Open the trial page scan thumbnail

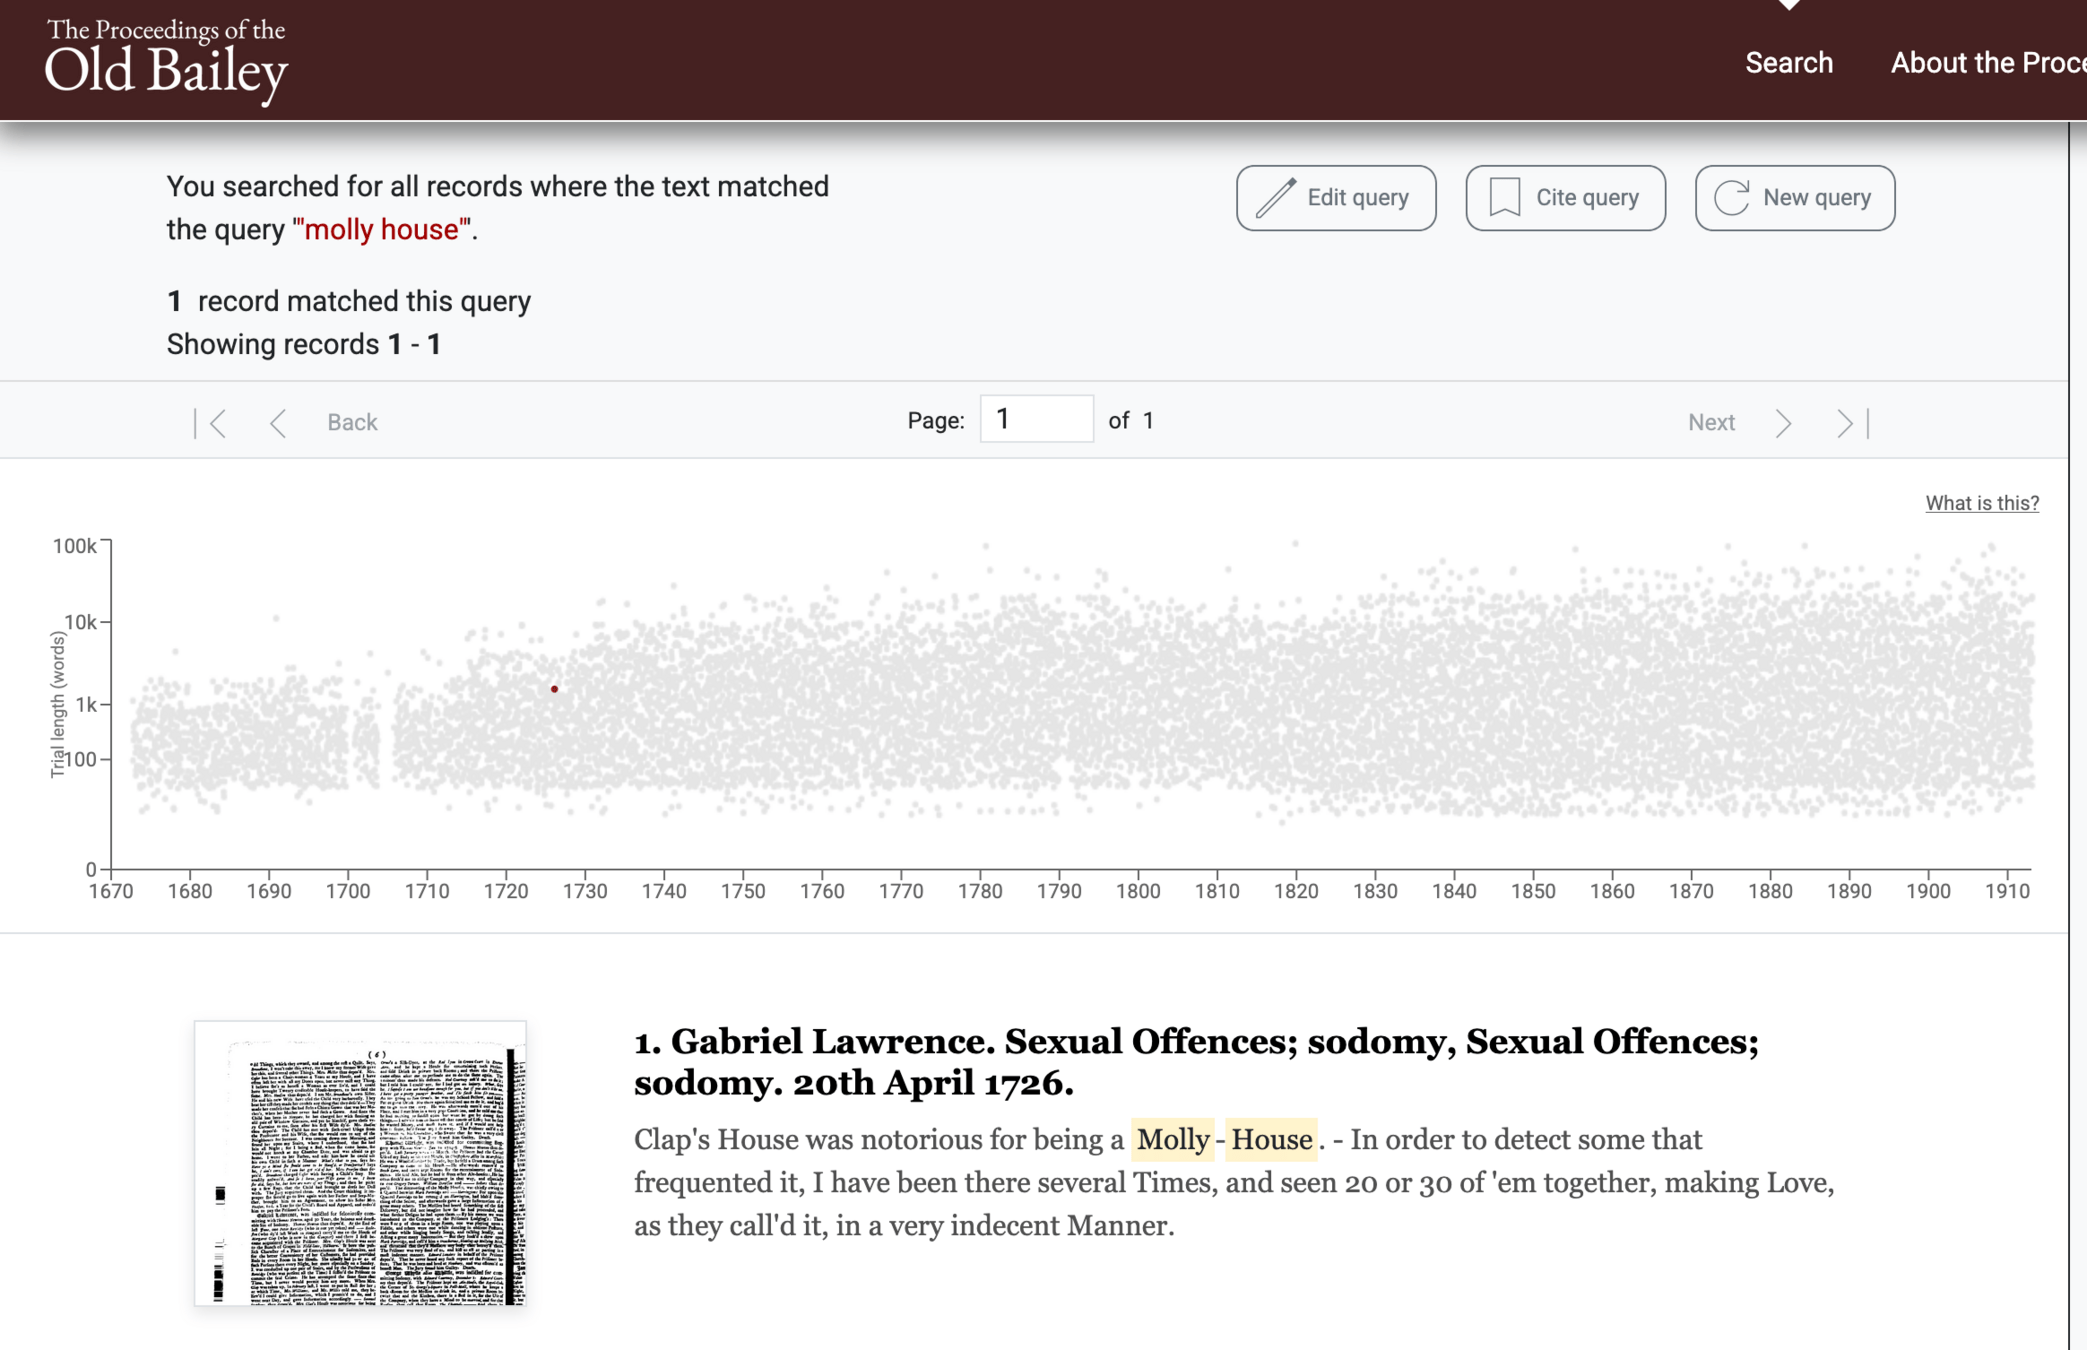360,1163
